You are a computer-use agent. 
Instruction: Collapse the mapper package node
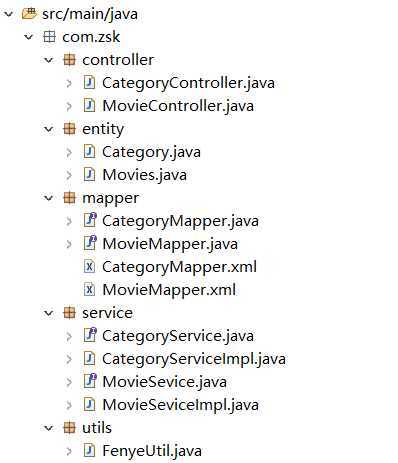click(49, 198)
